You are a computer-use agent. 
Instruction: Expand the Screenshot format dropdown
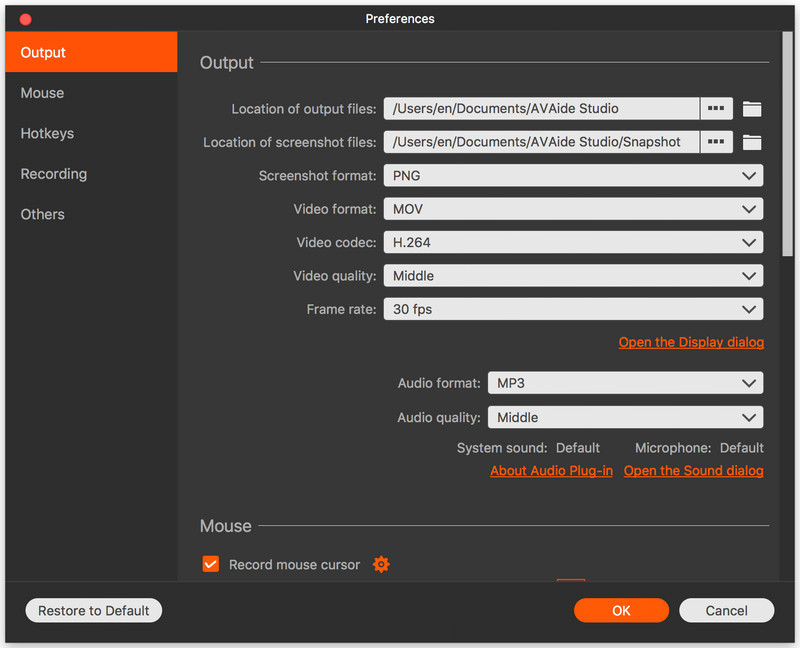click(573, 176)
